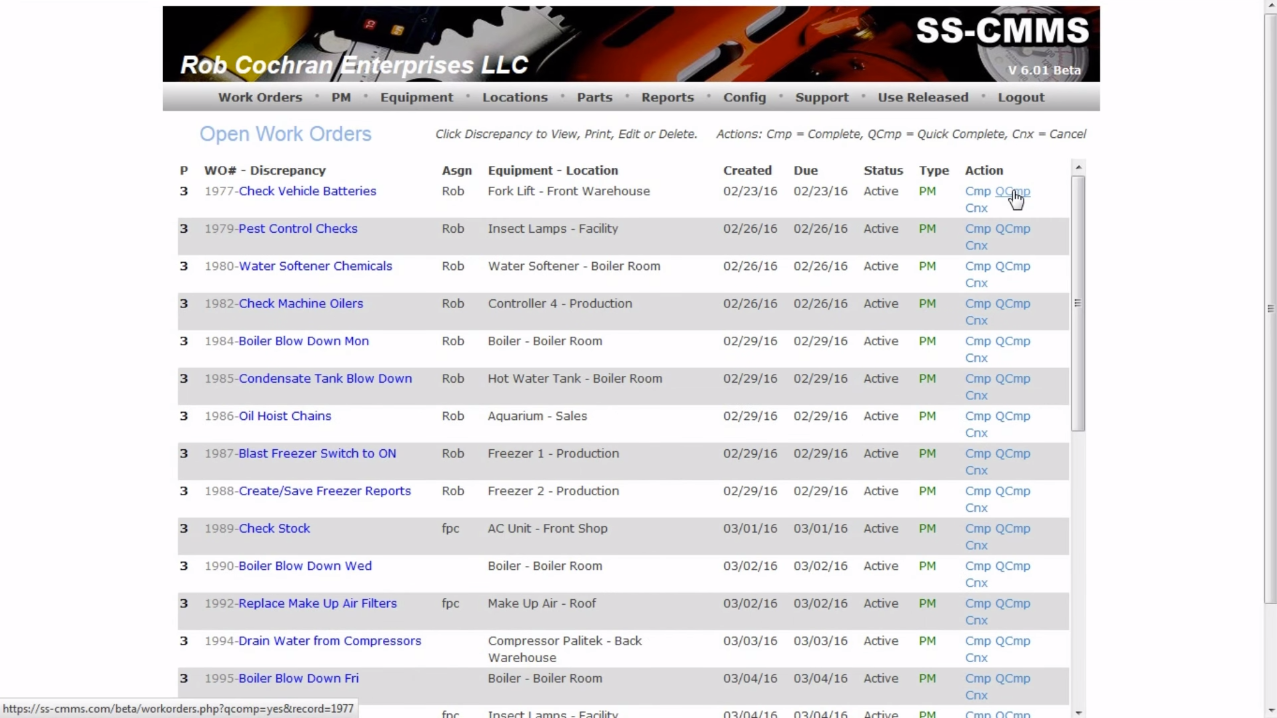Viewport: 1277px width, 718px height.
Task: Open the Support menu
Action: coord(822,97)
